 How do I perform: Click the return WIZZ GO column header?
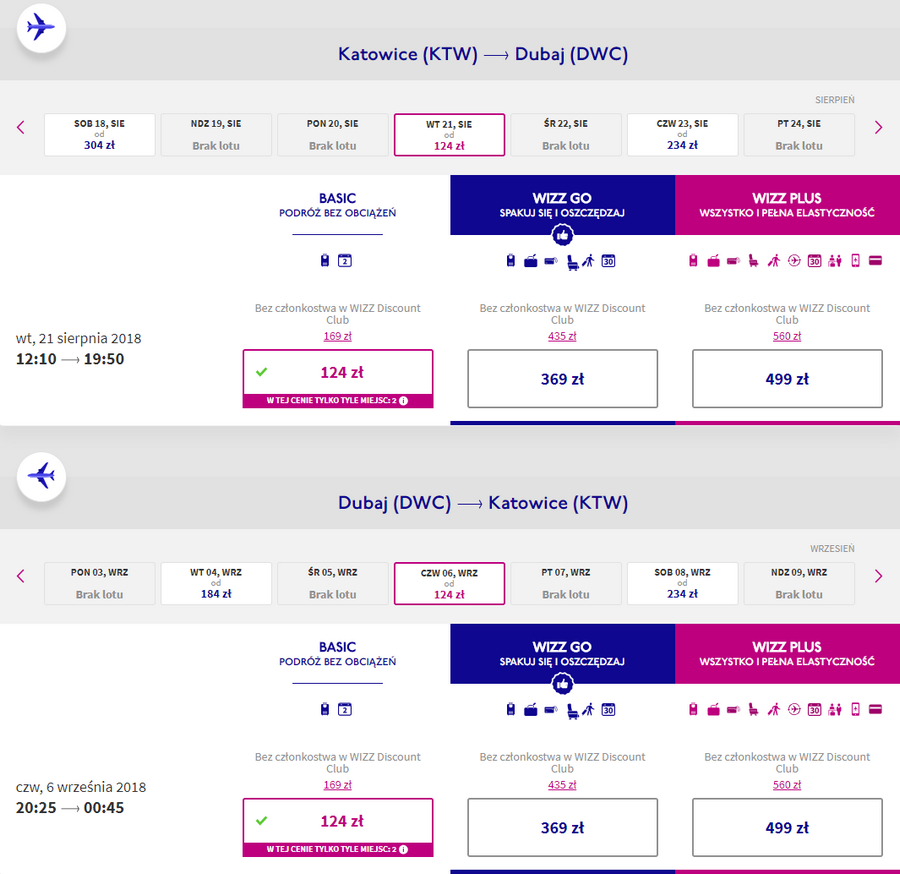pyautogui.click(x=562, y=654)
